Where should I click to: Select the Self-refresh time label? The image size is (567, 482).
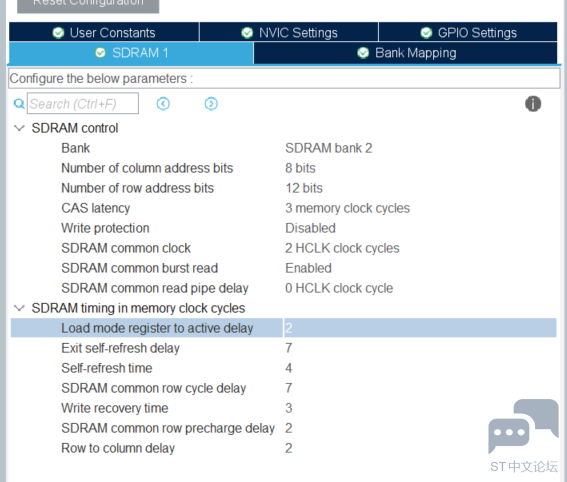[107, 368]
